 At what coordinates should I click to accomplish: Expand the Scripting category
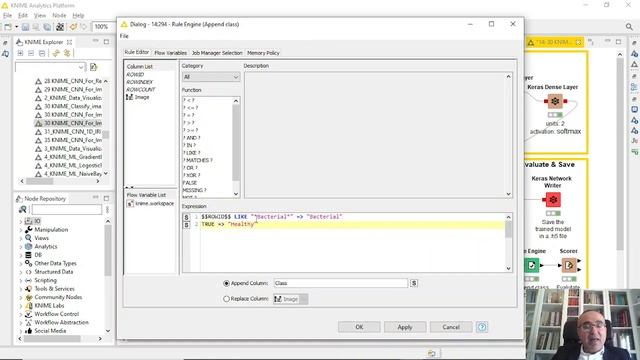click(21, 280)
